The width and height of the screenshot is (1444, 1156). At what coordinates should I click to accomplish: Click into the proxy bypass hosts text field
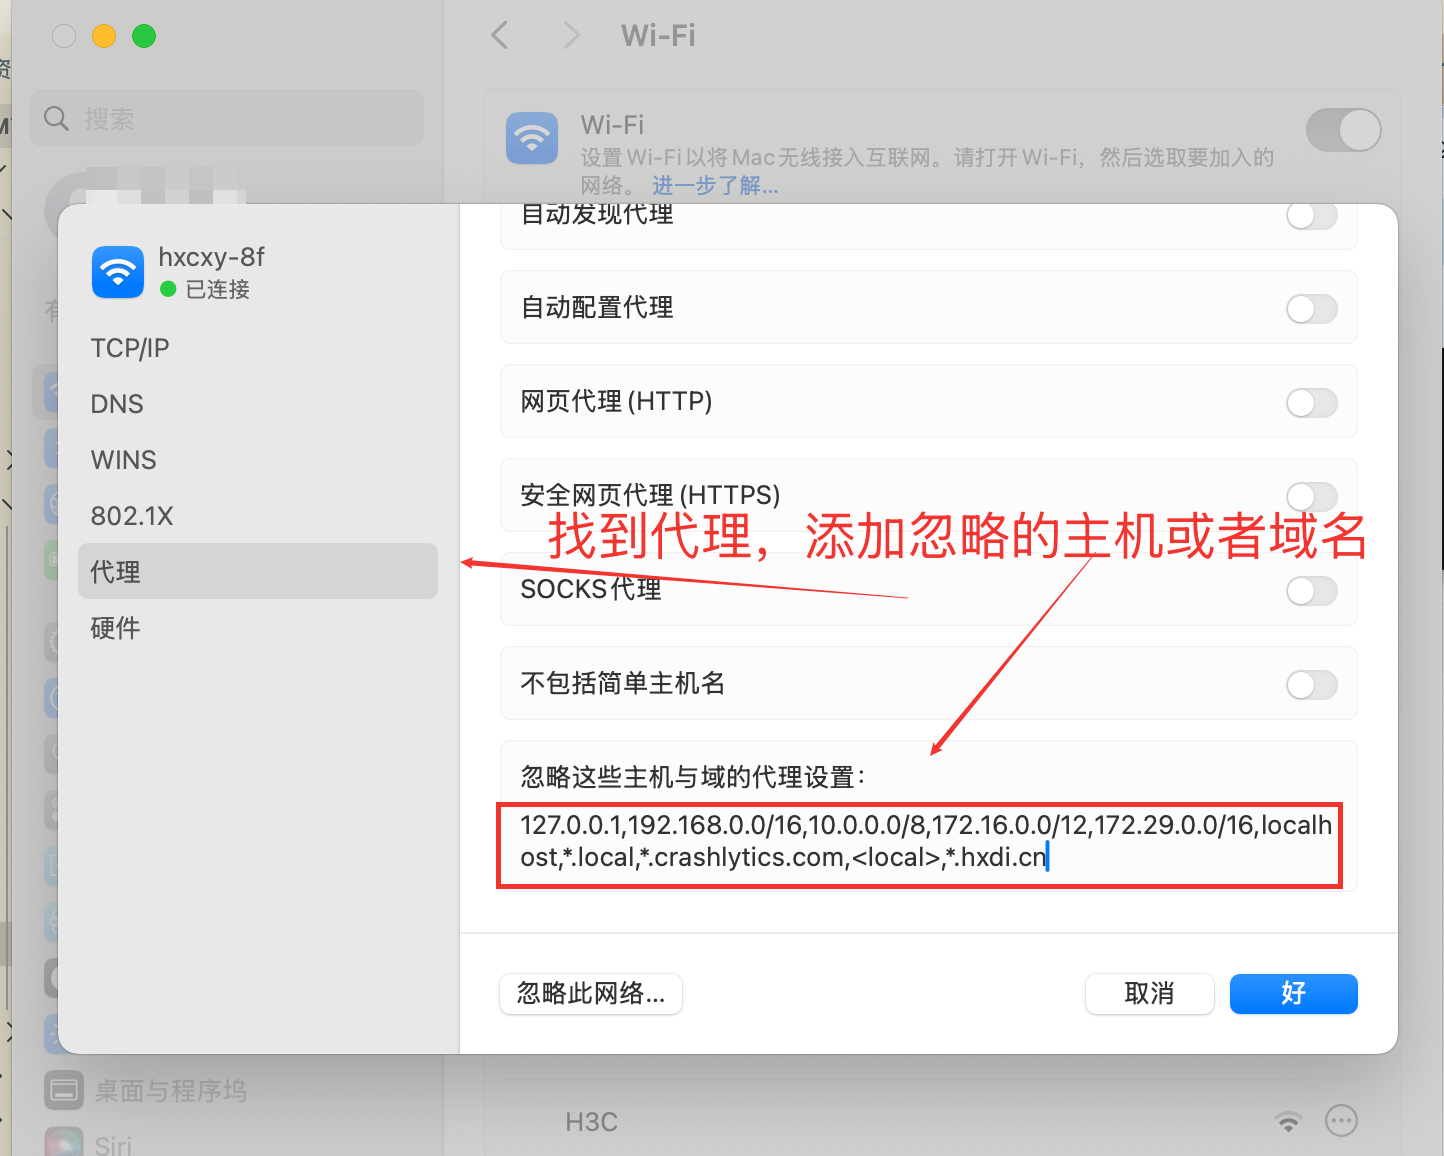[920, 842]
